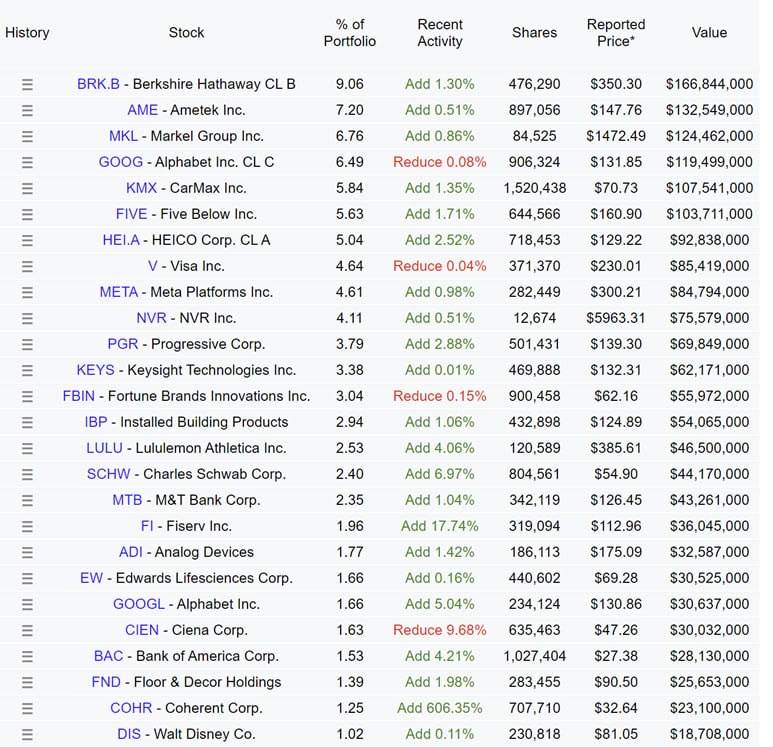Screen dimensions: 773x747
Task: Open the GOOG ticker link
Action: [121, 162]
